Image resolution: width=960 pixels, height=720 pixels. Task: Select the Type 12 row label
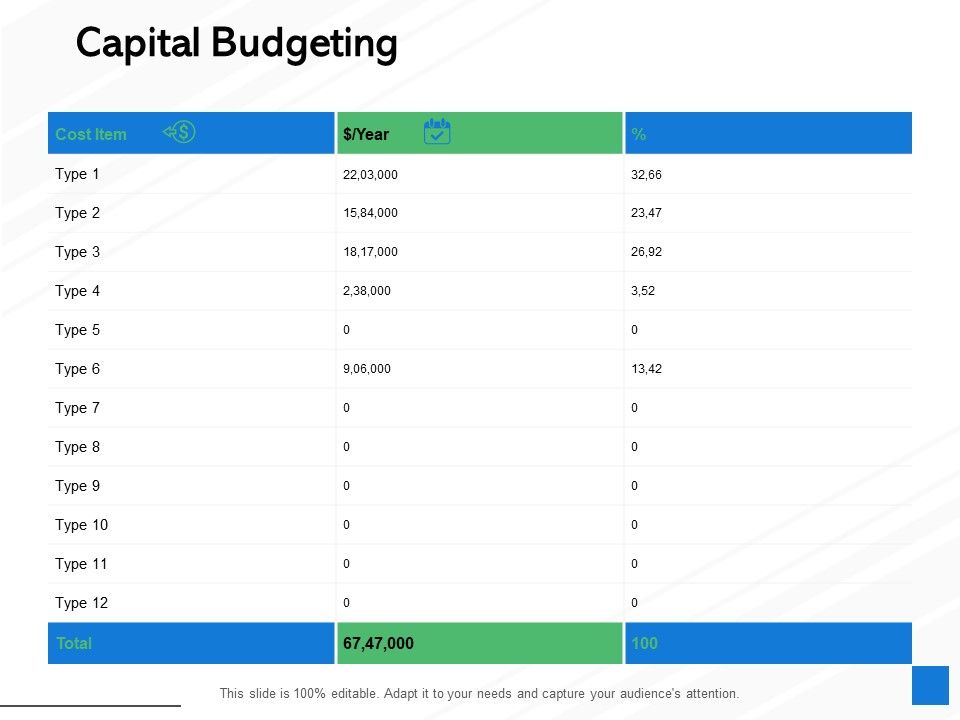(81, 603)
